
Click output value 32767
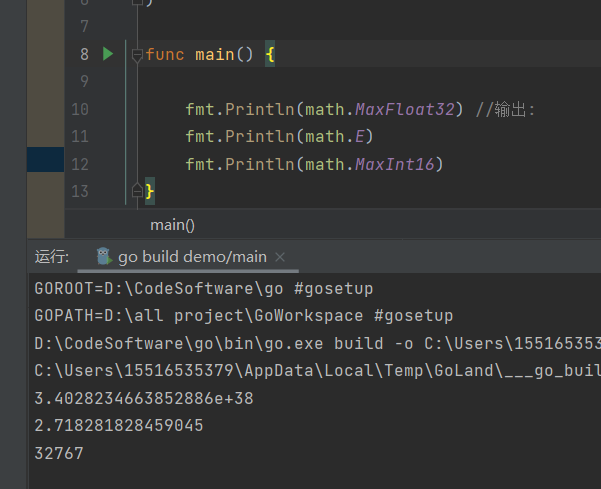click(59, 453)
